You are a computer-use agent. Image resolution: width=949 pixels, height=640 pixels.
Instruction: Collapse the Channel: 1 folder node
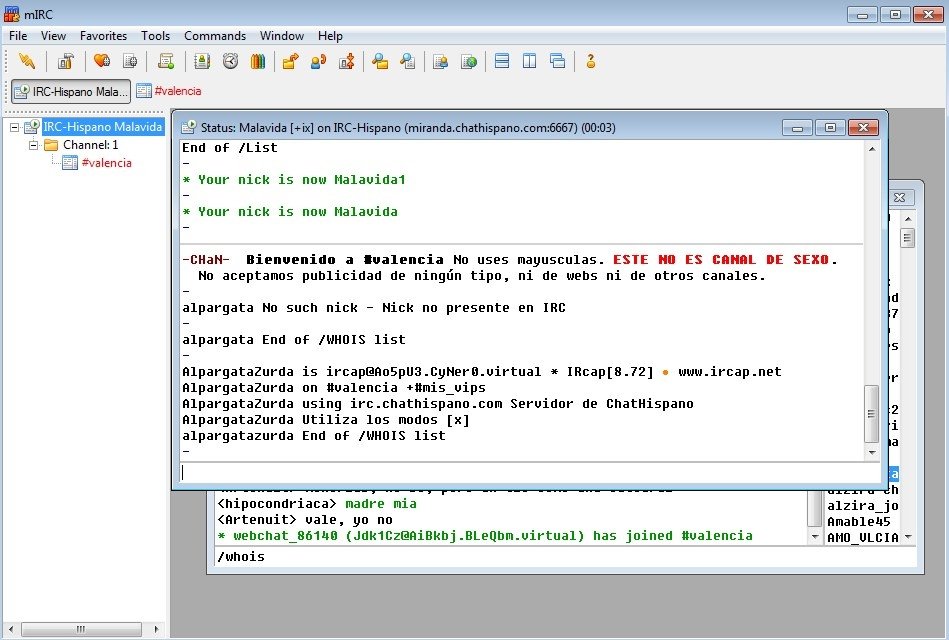click(x=34, y=145)
